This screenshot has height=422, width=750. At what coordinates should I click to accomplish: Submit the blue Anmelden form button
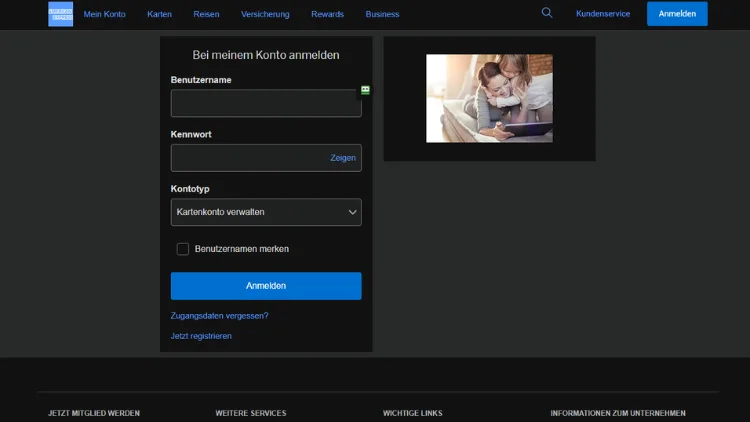pos(266,286)
